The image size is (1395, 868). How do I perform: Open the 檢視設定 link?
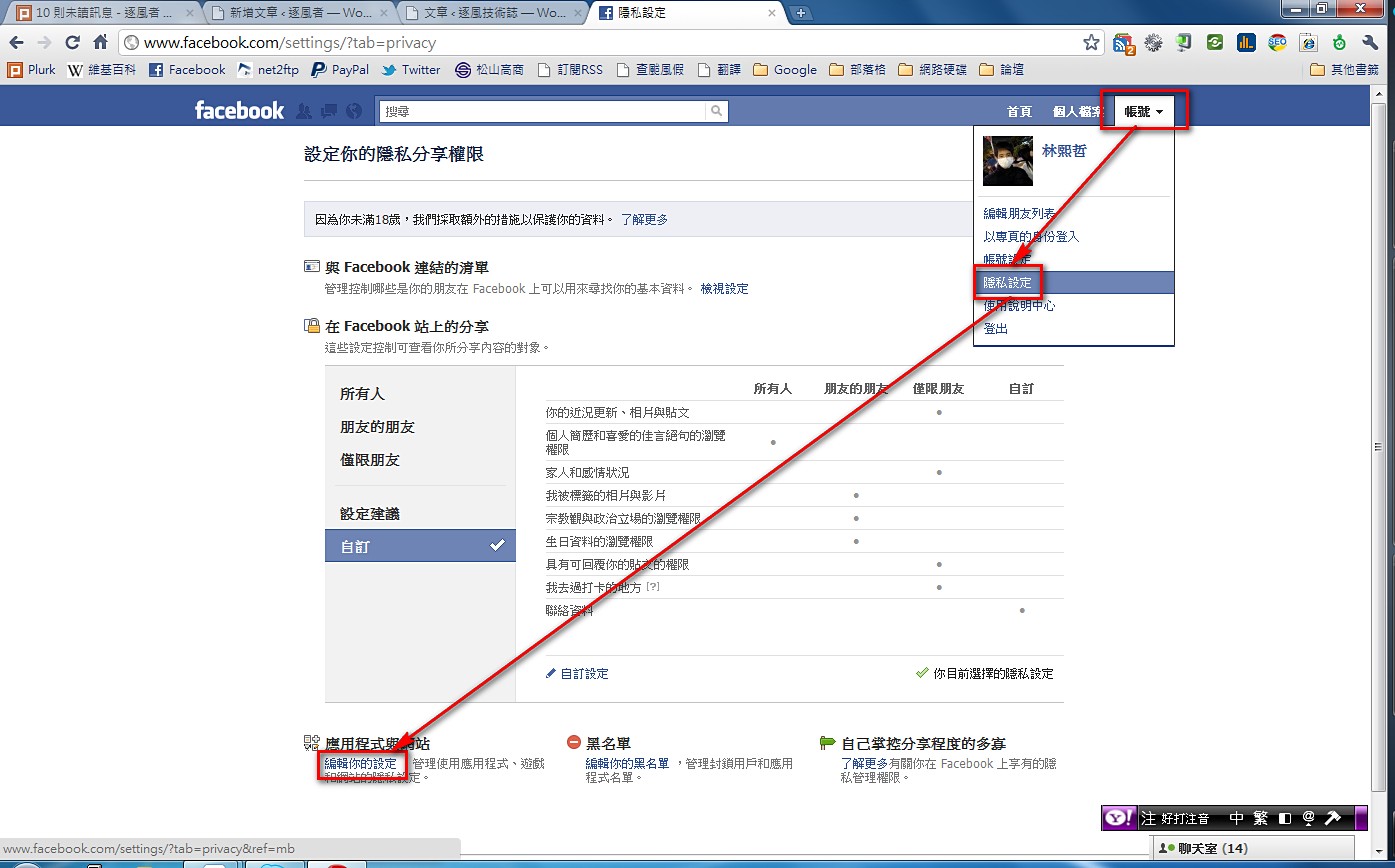coord(724,289)
